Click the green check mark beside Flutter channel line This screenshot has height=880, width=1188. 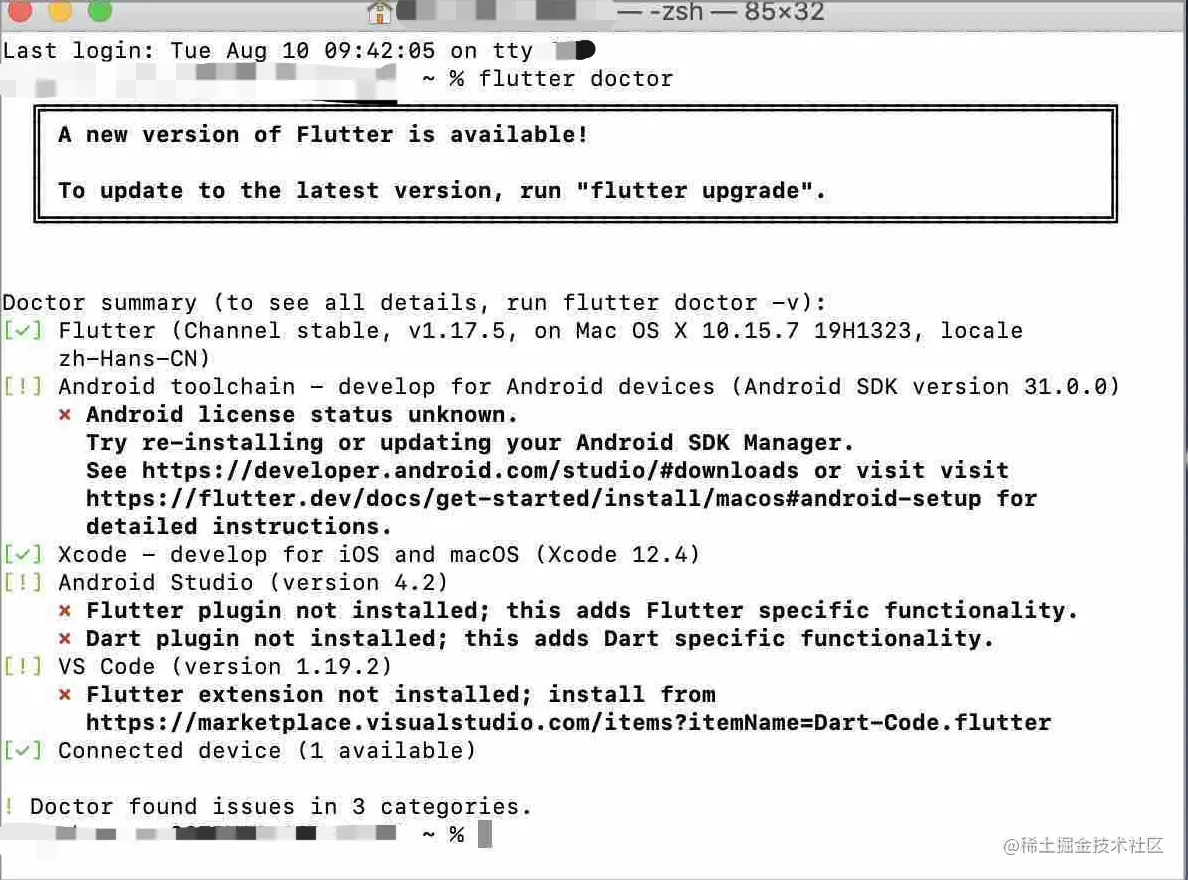coord(23,330)
